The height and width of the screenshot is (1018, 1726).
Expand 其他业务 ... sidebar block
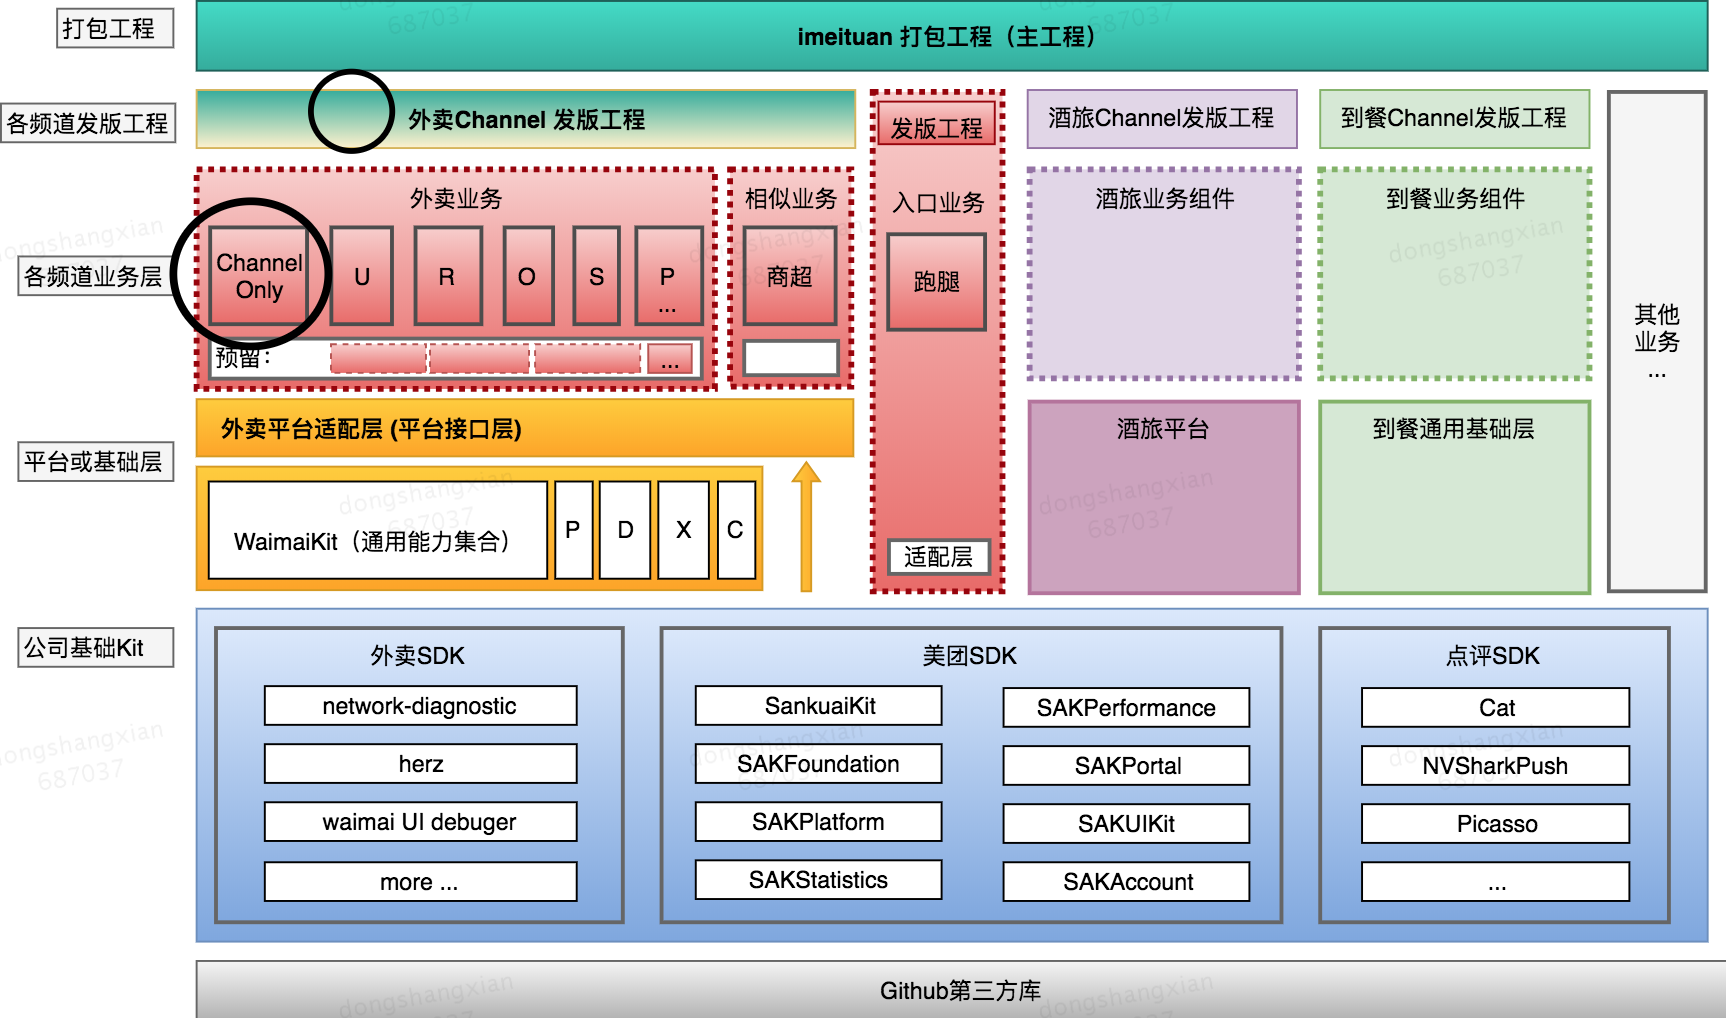[1657, 341]
